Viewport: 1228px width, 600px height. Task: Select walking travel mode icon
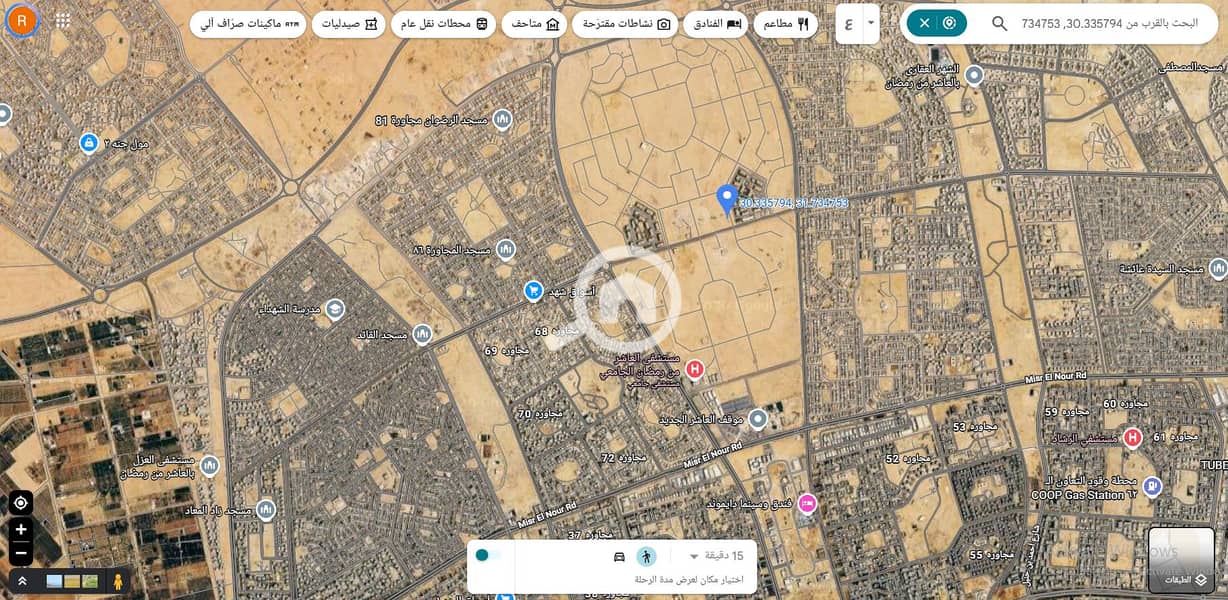[x=646, y=556]
